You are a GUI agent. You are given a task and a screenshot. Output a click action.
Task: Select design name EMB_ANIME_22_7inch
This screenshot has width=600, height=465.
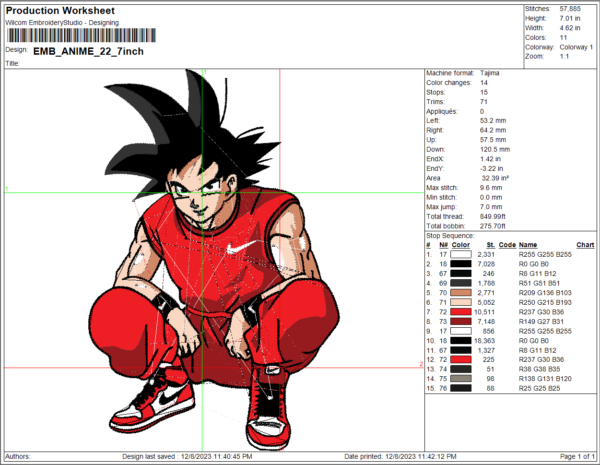[x=88, y=51]
